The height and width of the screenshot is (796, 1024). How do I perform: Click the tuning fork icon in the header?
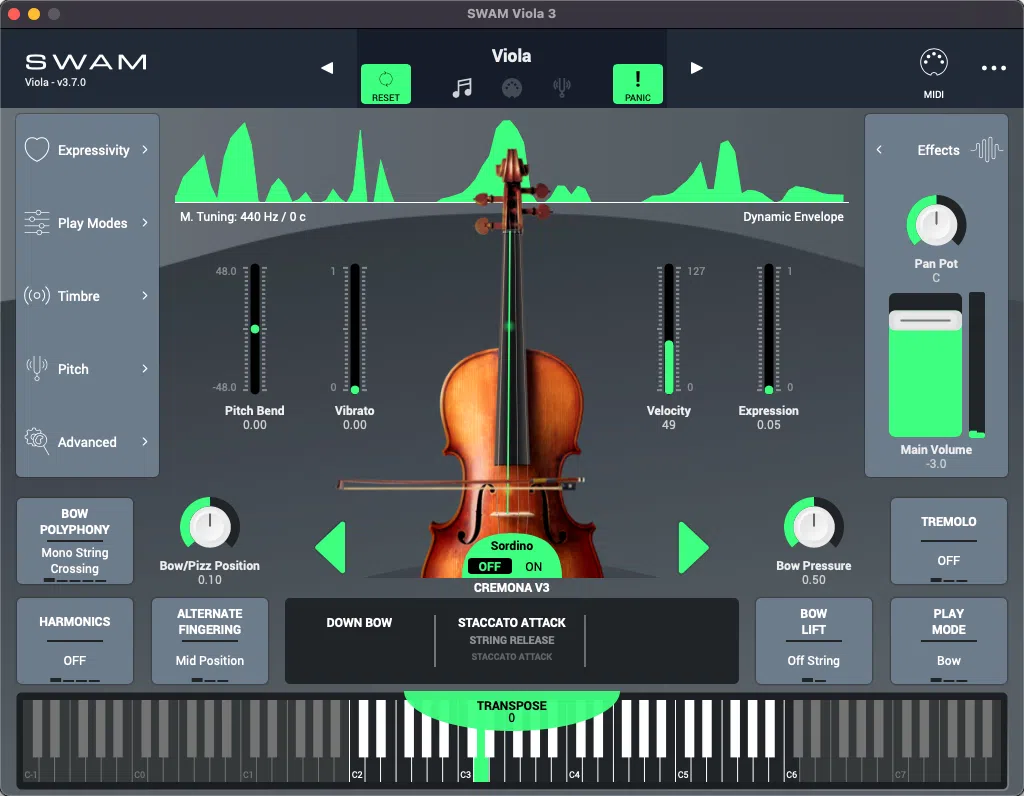pos(562,86)
